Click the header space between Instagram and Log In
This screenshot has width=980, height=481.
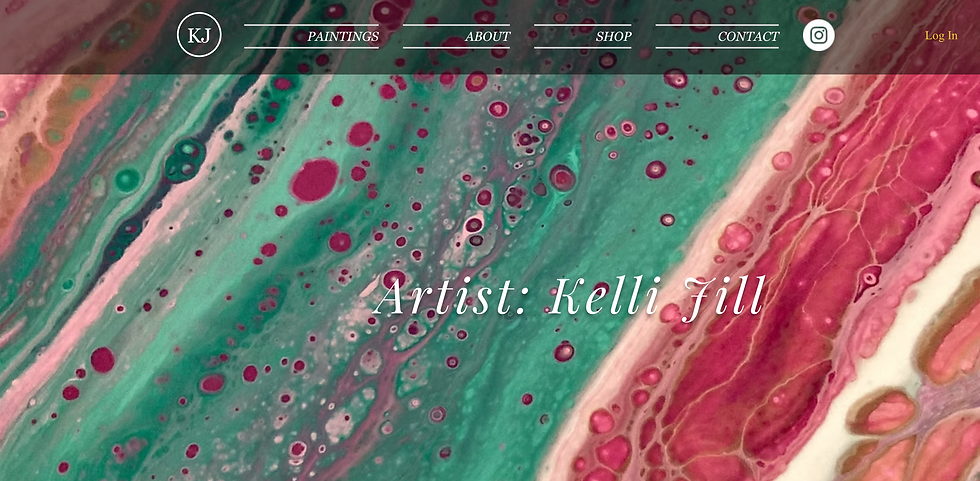coord(879,36)
